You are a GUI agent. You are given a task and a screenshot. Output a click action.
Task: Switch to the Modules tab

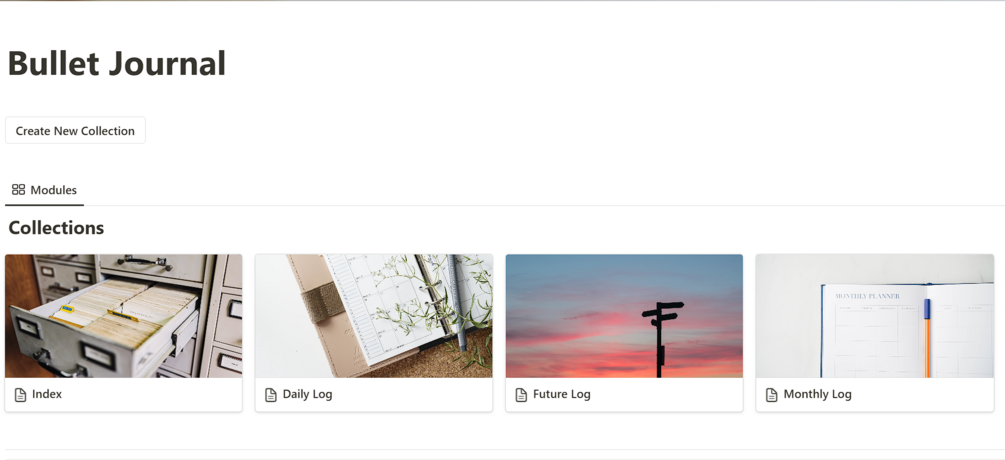point(44,190)
